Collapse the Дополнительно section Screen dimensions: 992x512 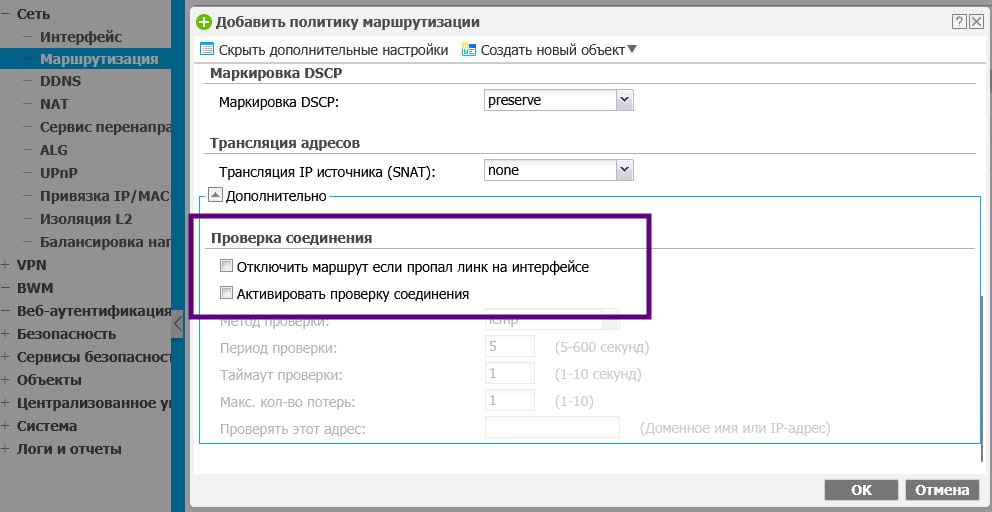[x=215, y=195]
